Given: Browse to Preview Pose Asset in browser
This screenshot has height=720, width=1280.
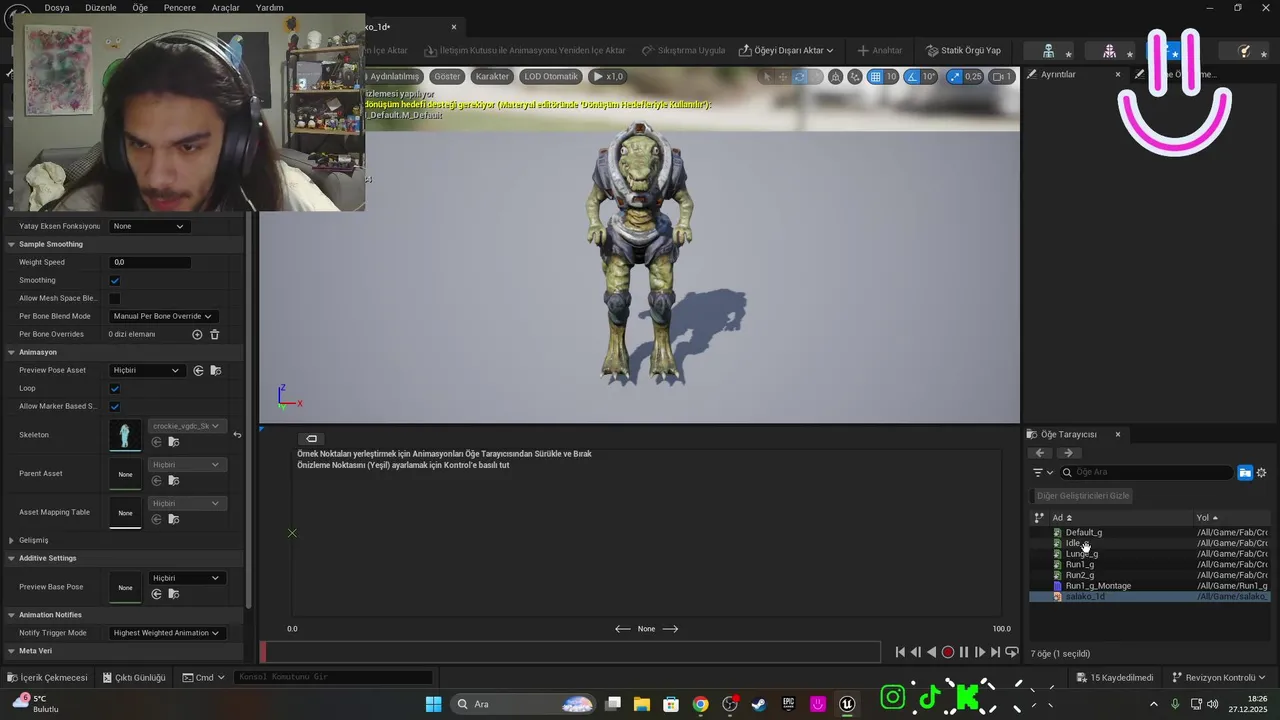Looking at the screenshot, I should 215,370.
